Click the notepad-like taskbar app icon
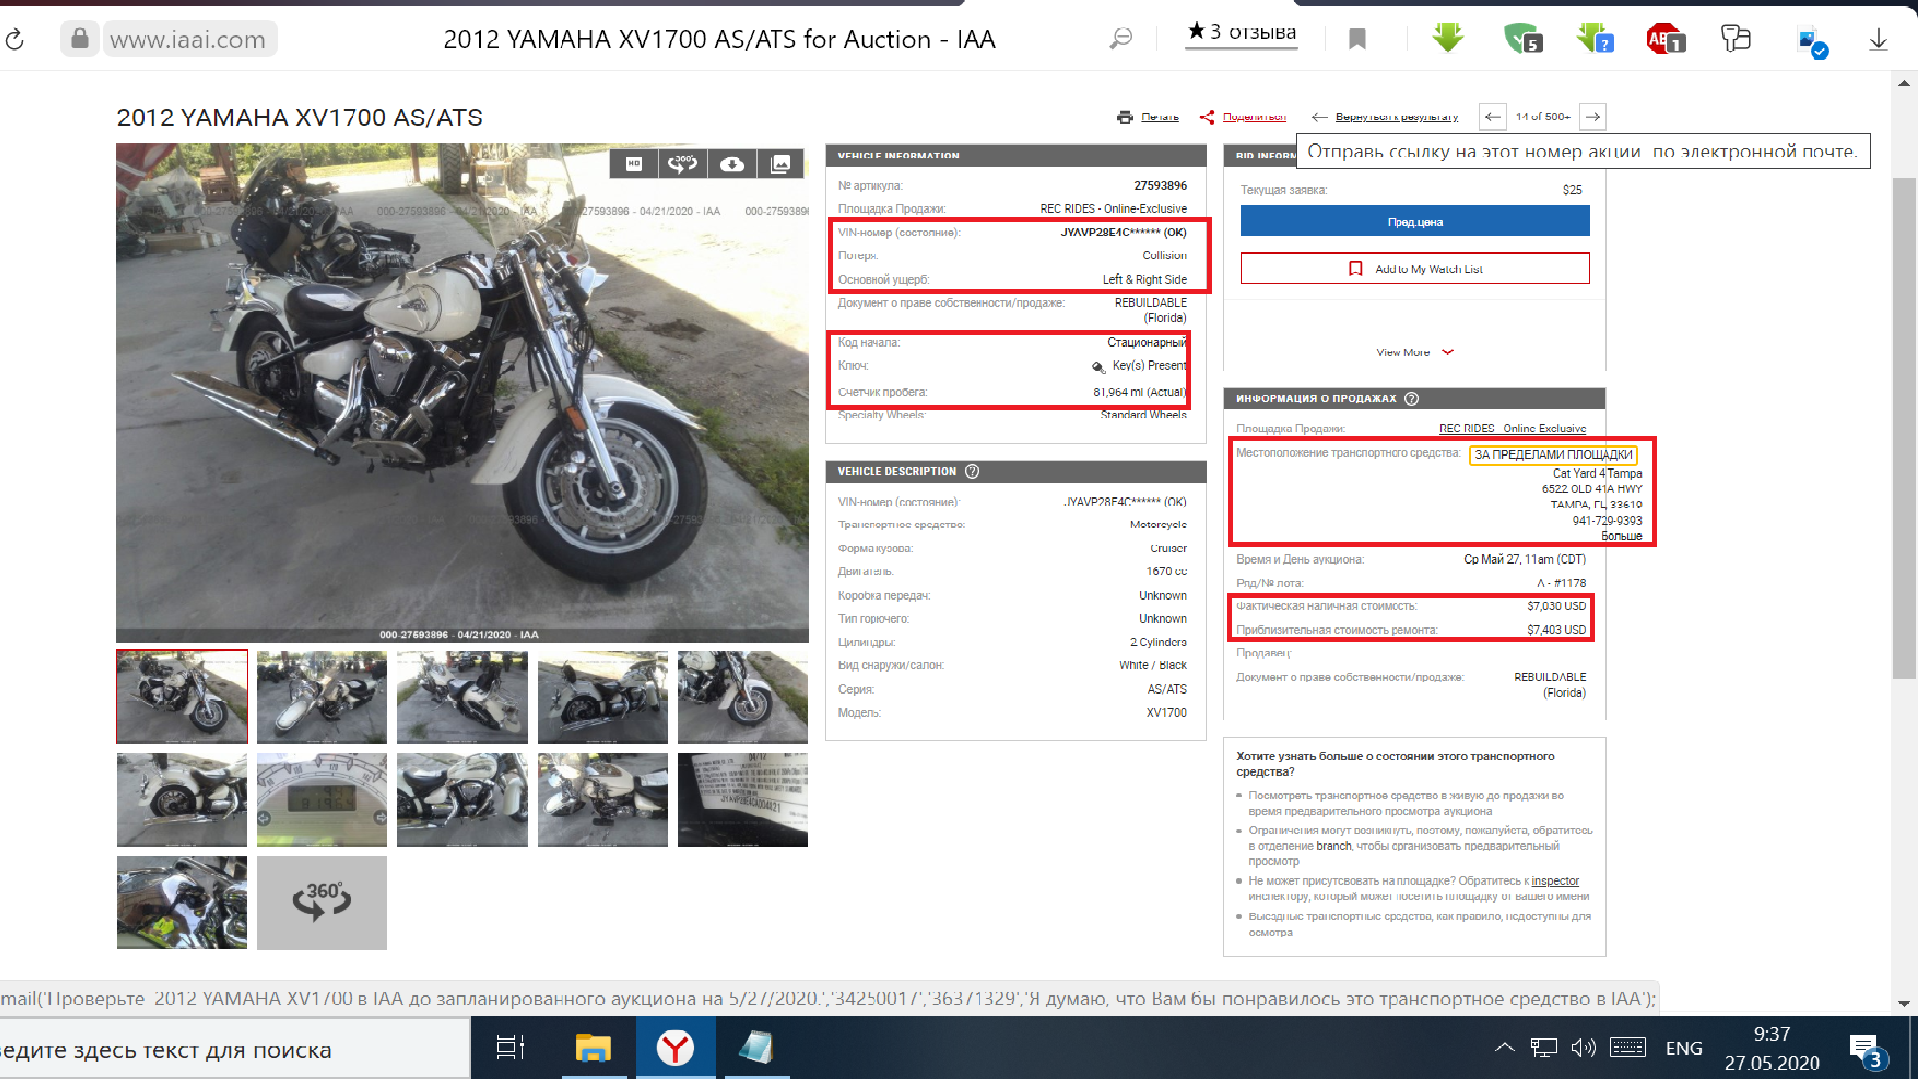Screen dimensions: 1920x1080 click(x=756, y=1048)
